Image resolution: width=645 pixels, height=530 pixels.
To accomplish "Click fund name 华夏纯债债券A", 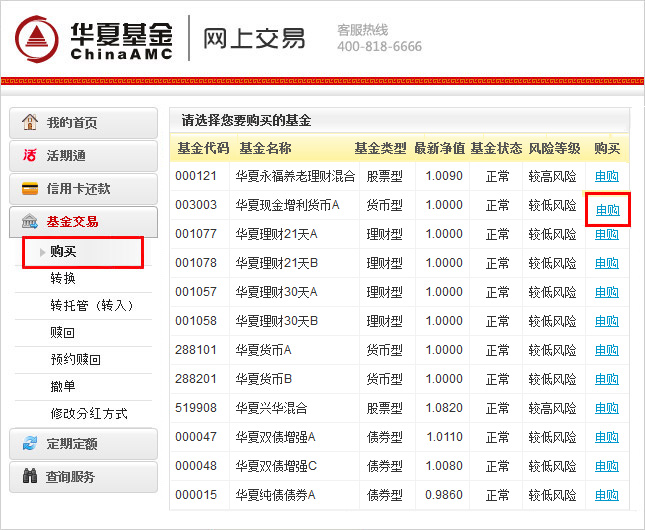I will [275, 495].
